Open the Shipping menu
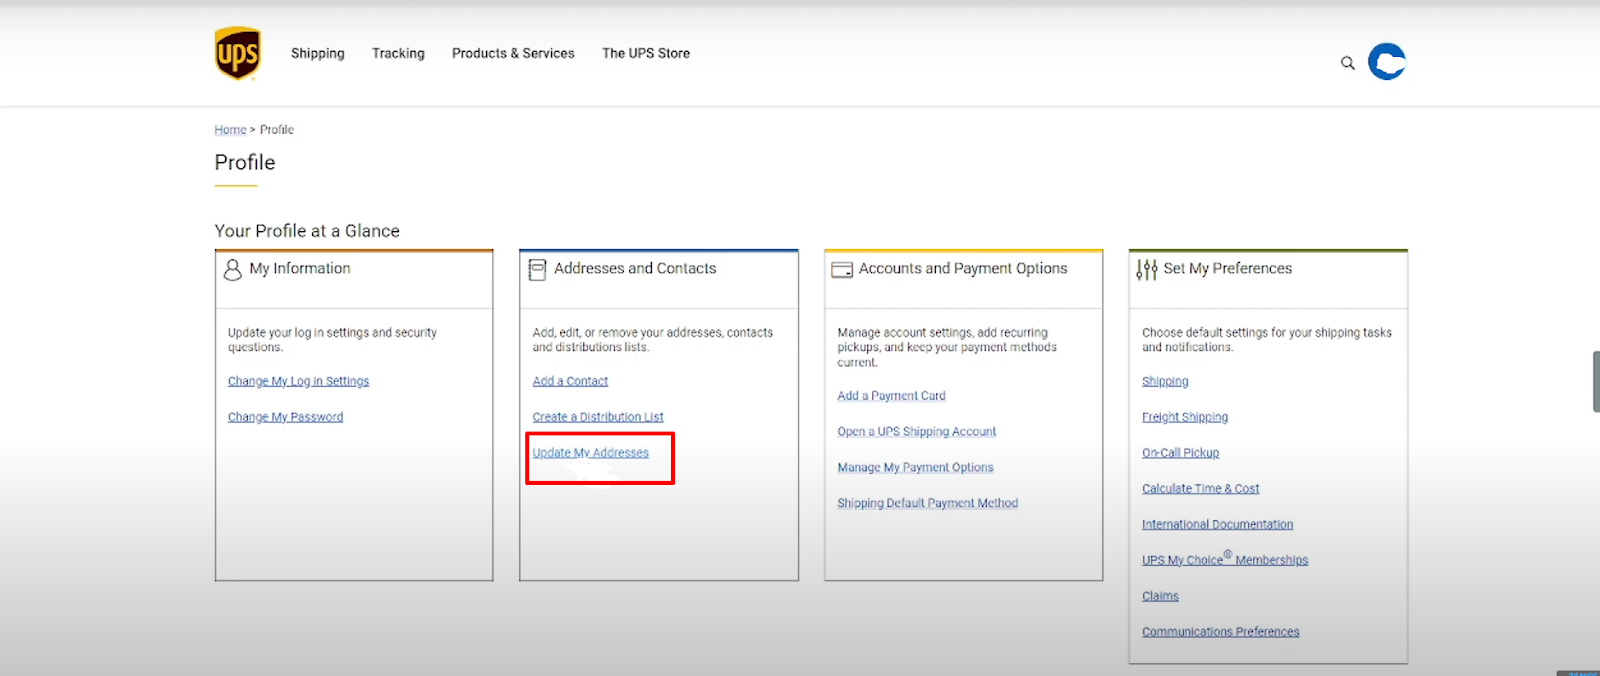 (x=318, y=53)
